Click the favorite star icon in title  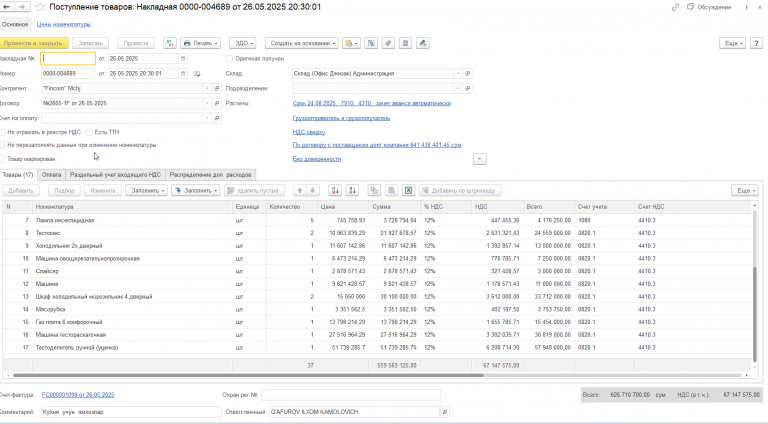[x=40, y=7]
